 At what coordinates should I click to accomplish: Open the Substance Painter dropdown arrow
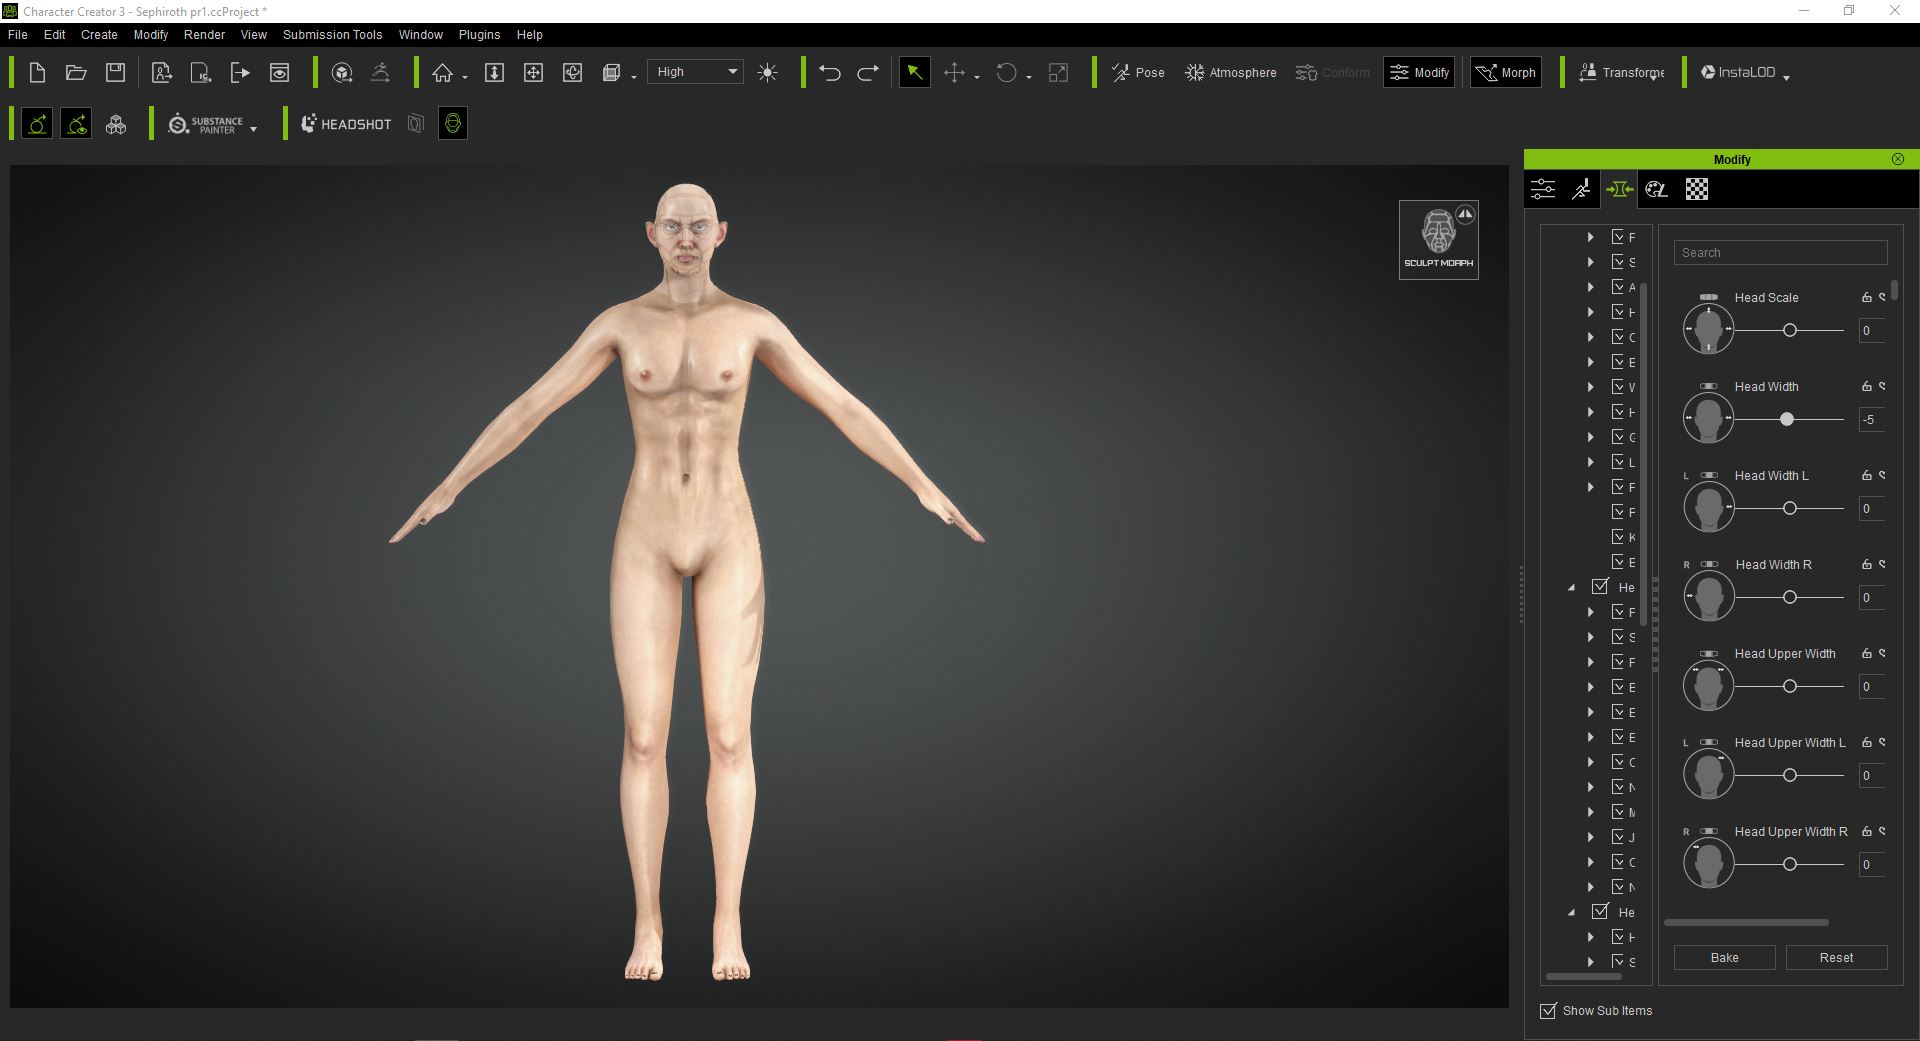[x=253, y=129]
